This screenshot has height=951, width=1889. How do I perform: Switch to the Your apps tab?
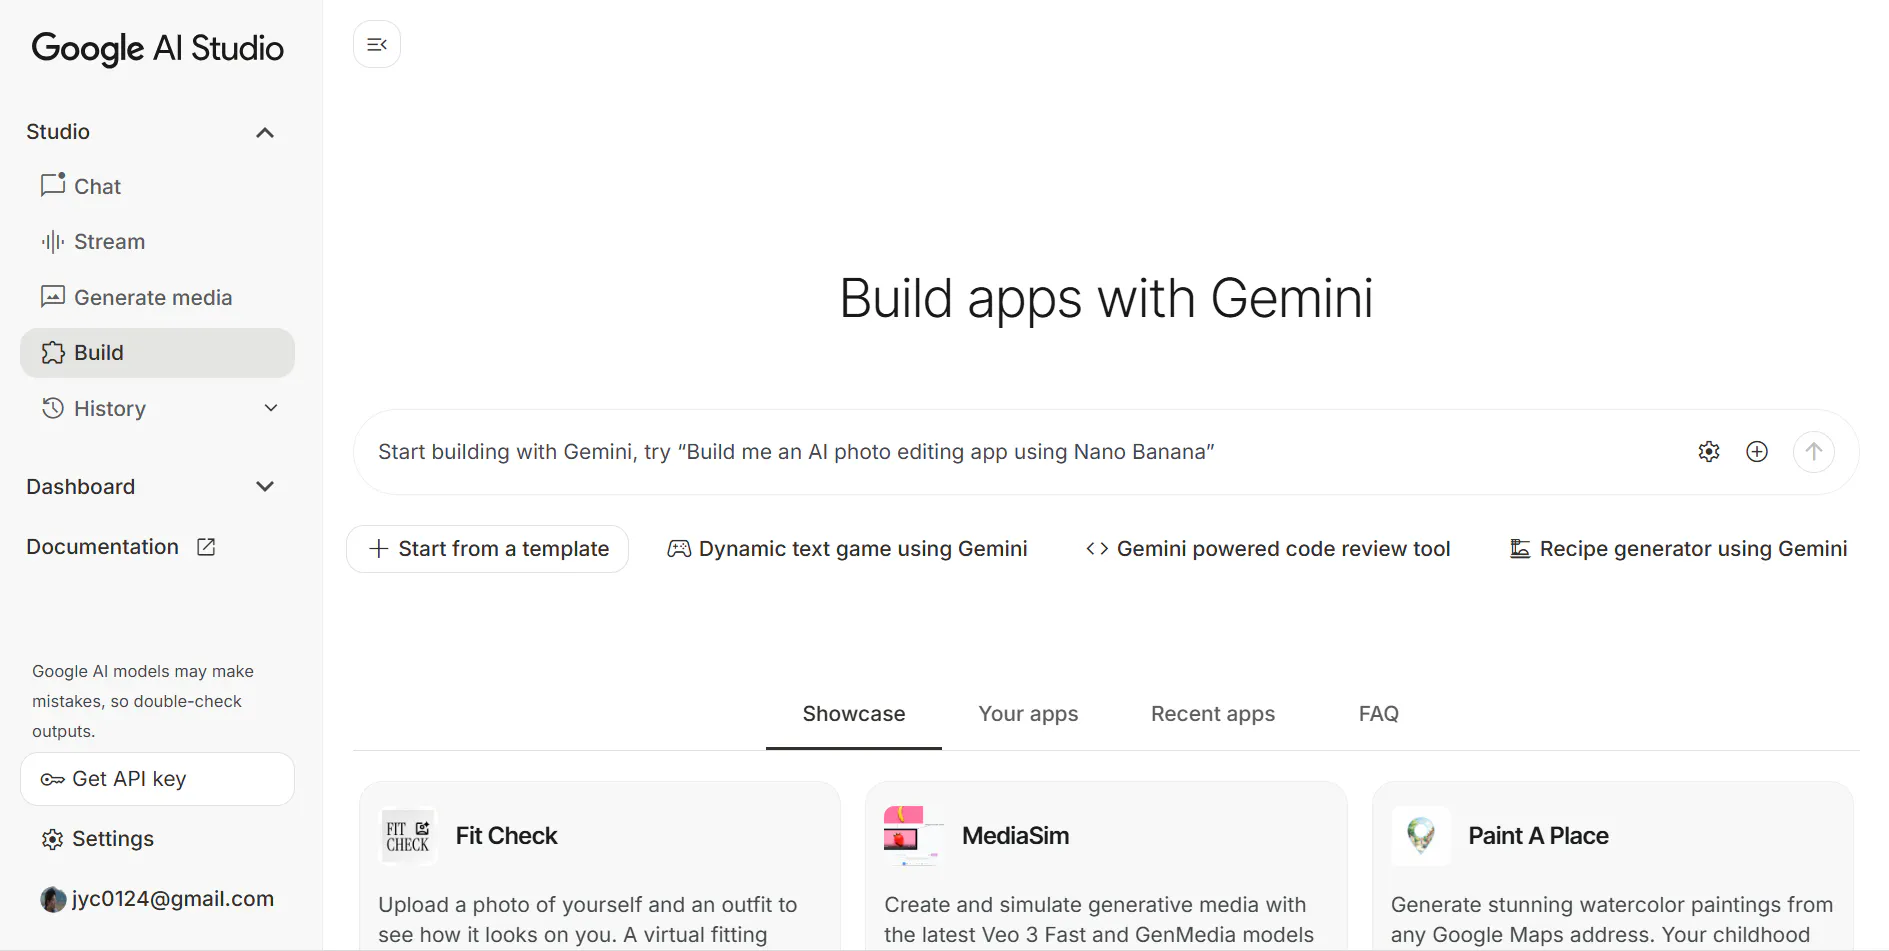1028,714
